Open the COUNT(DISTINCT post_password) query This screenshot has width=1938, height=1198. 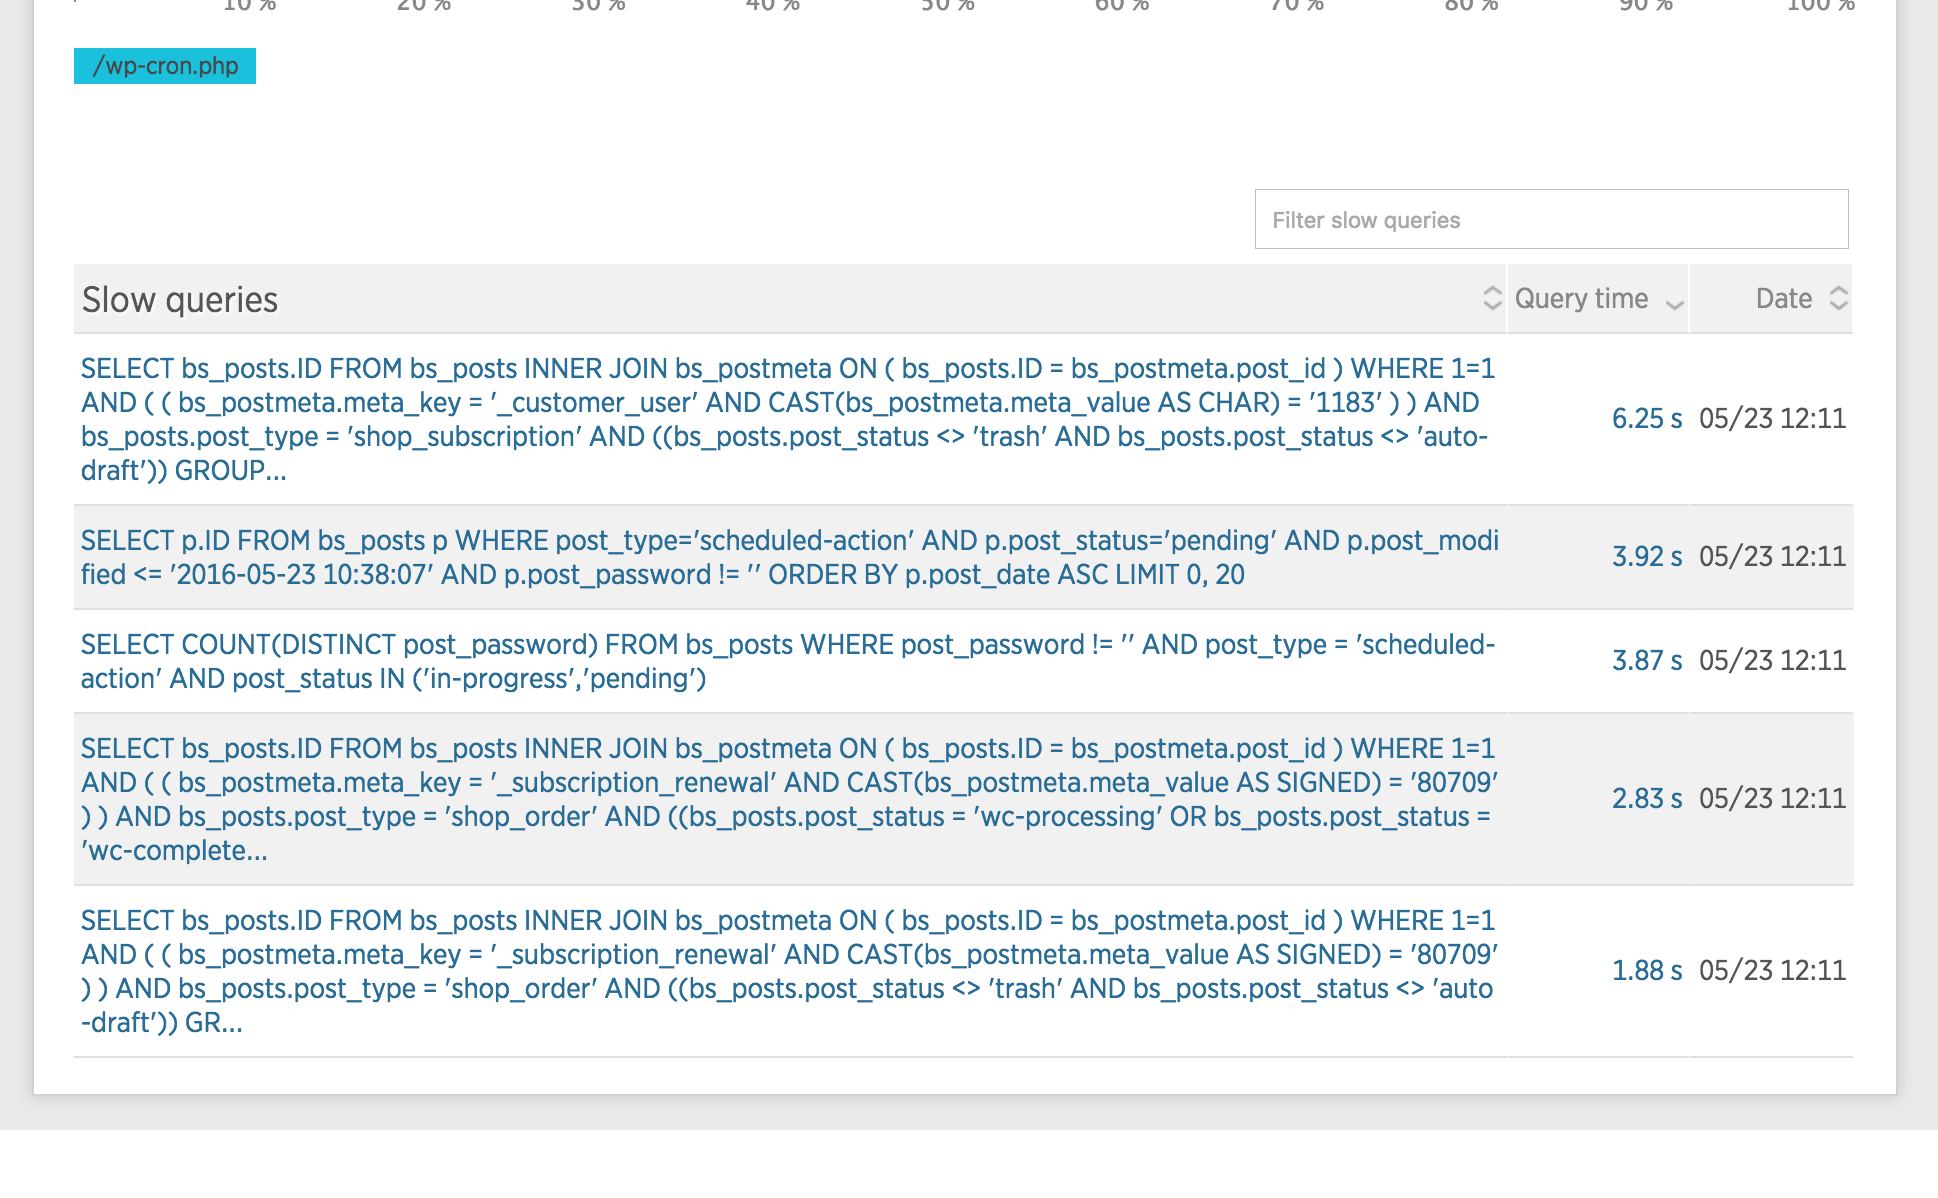pos(788,661)
